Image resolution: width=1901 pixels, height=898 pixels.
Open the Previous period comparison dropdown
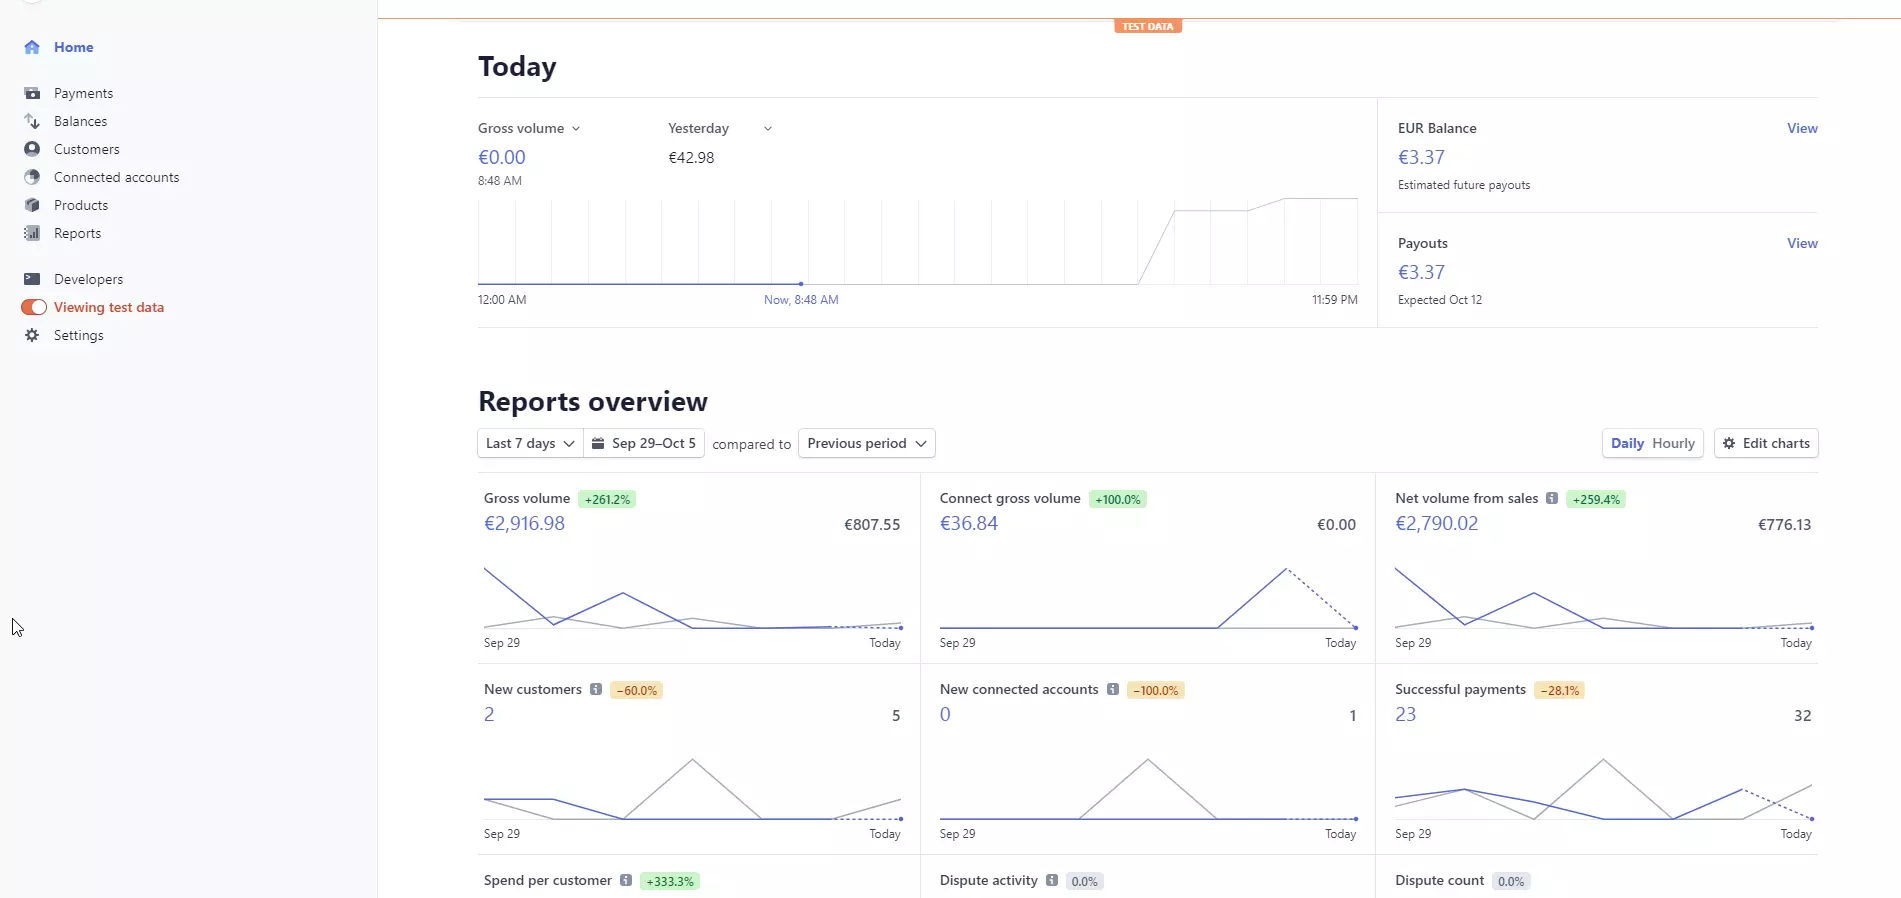coord(867,443)
